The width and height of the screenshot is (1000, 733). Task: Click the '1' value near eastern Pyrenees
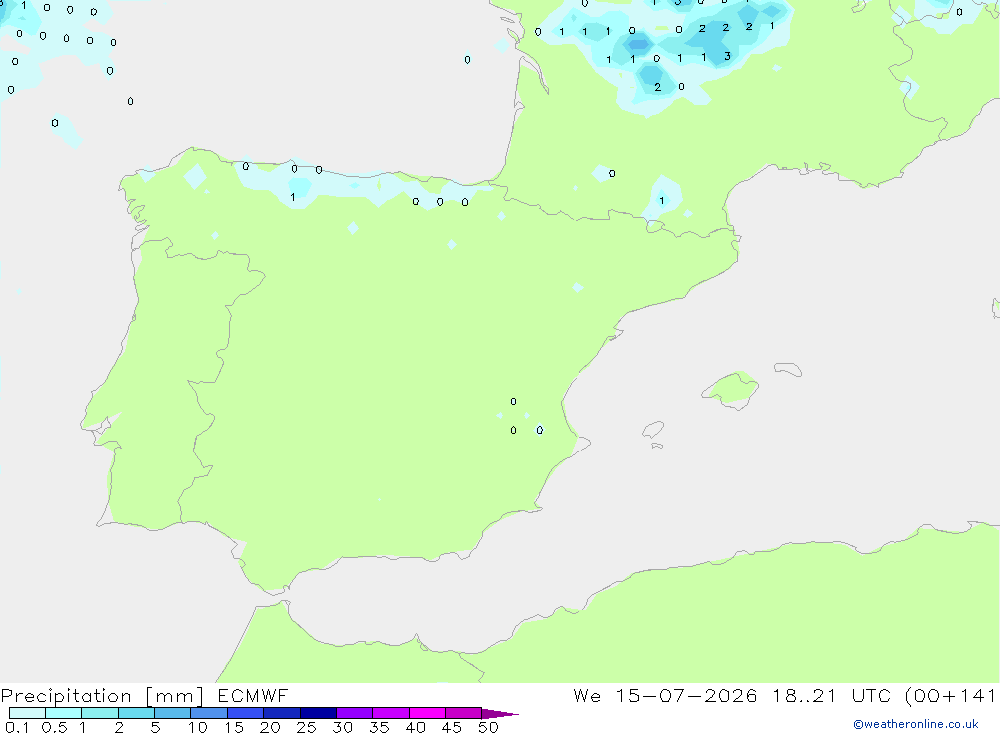coord(662,201)
